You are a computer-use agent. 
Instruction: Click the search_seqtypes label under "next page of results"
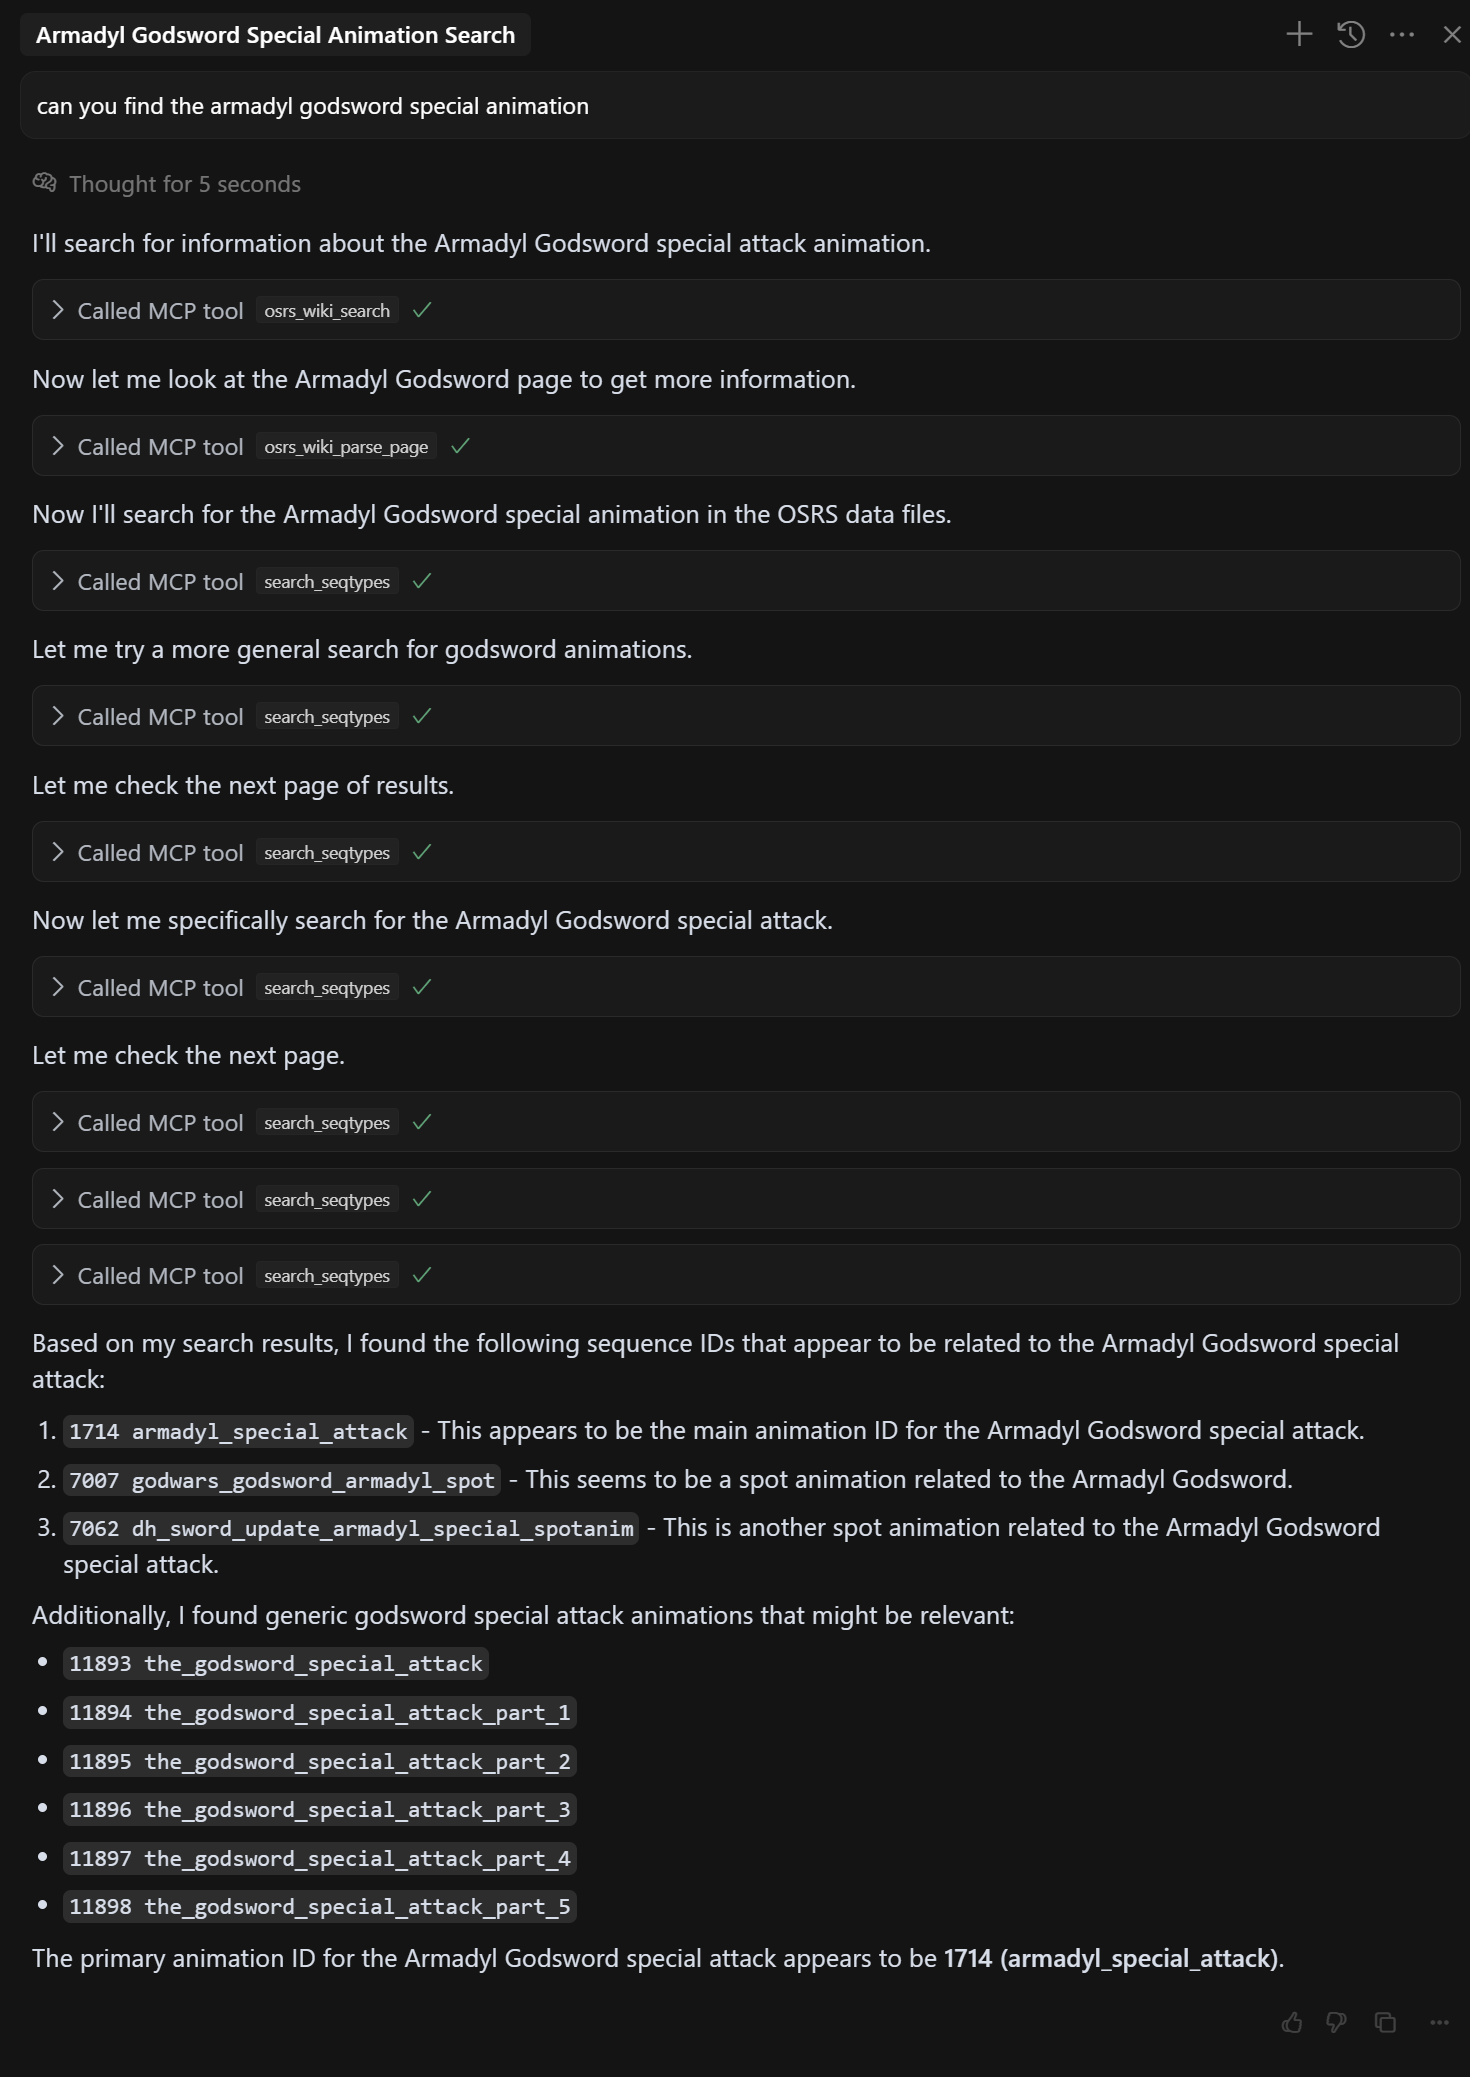327,853
